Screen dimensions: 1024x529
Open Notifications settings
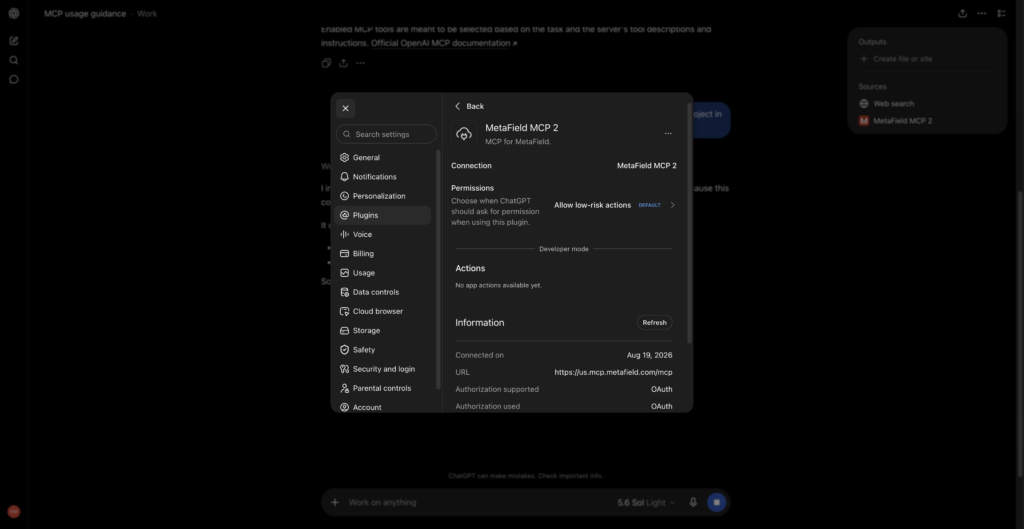[382, 176]
